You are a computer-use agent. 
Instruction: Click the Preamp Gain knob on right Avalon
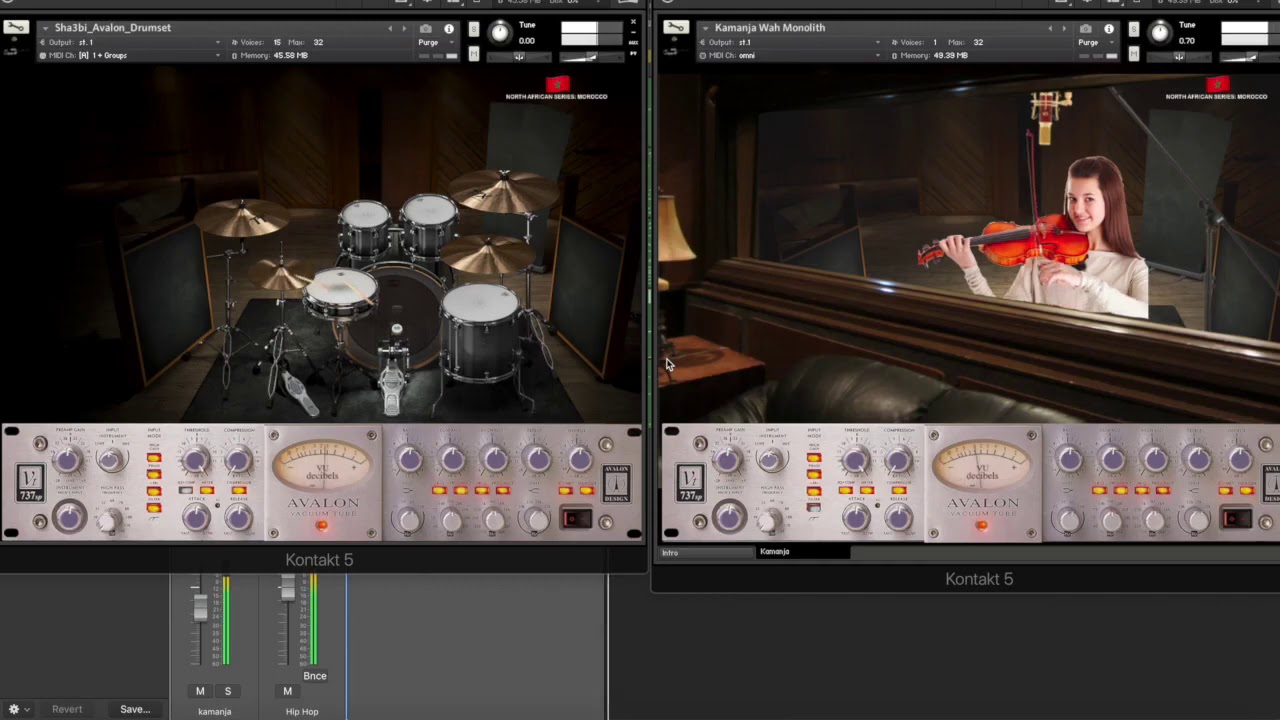728,459
